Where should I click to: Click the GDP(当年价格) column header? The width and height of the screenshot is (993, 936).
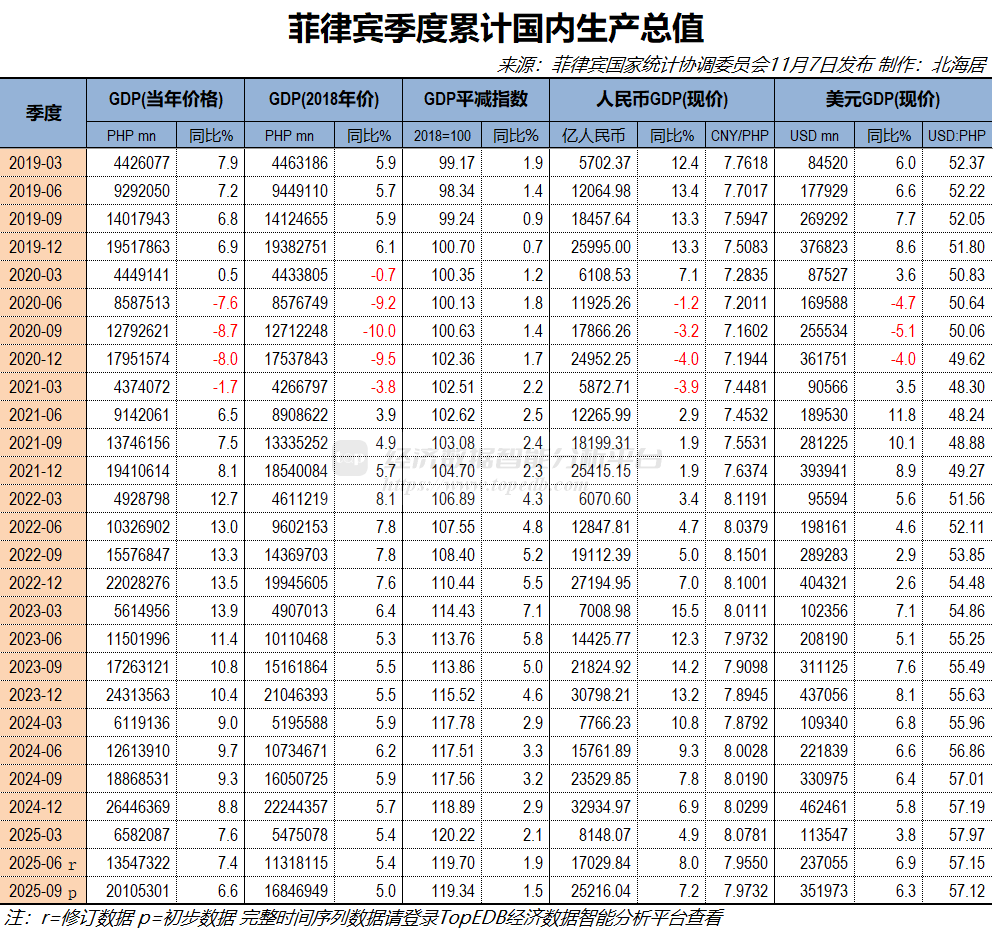(164, 99)
